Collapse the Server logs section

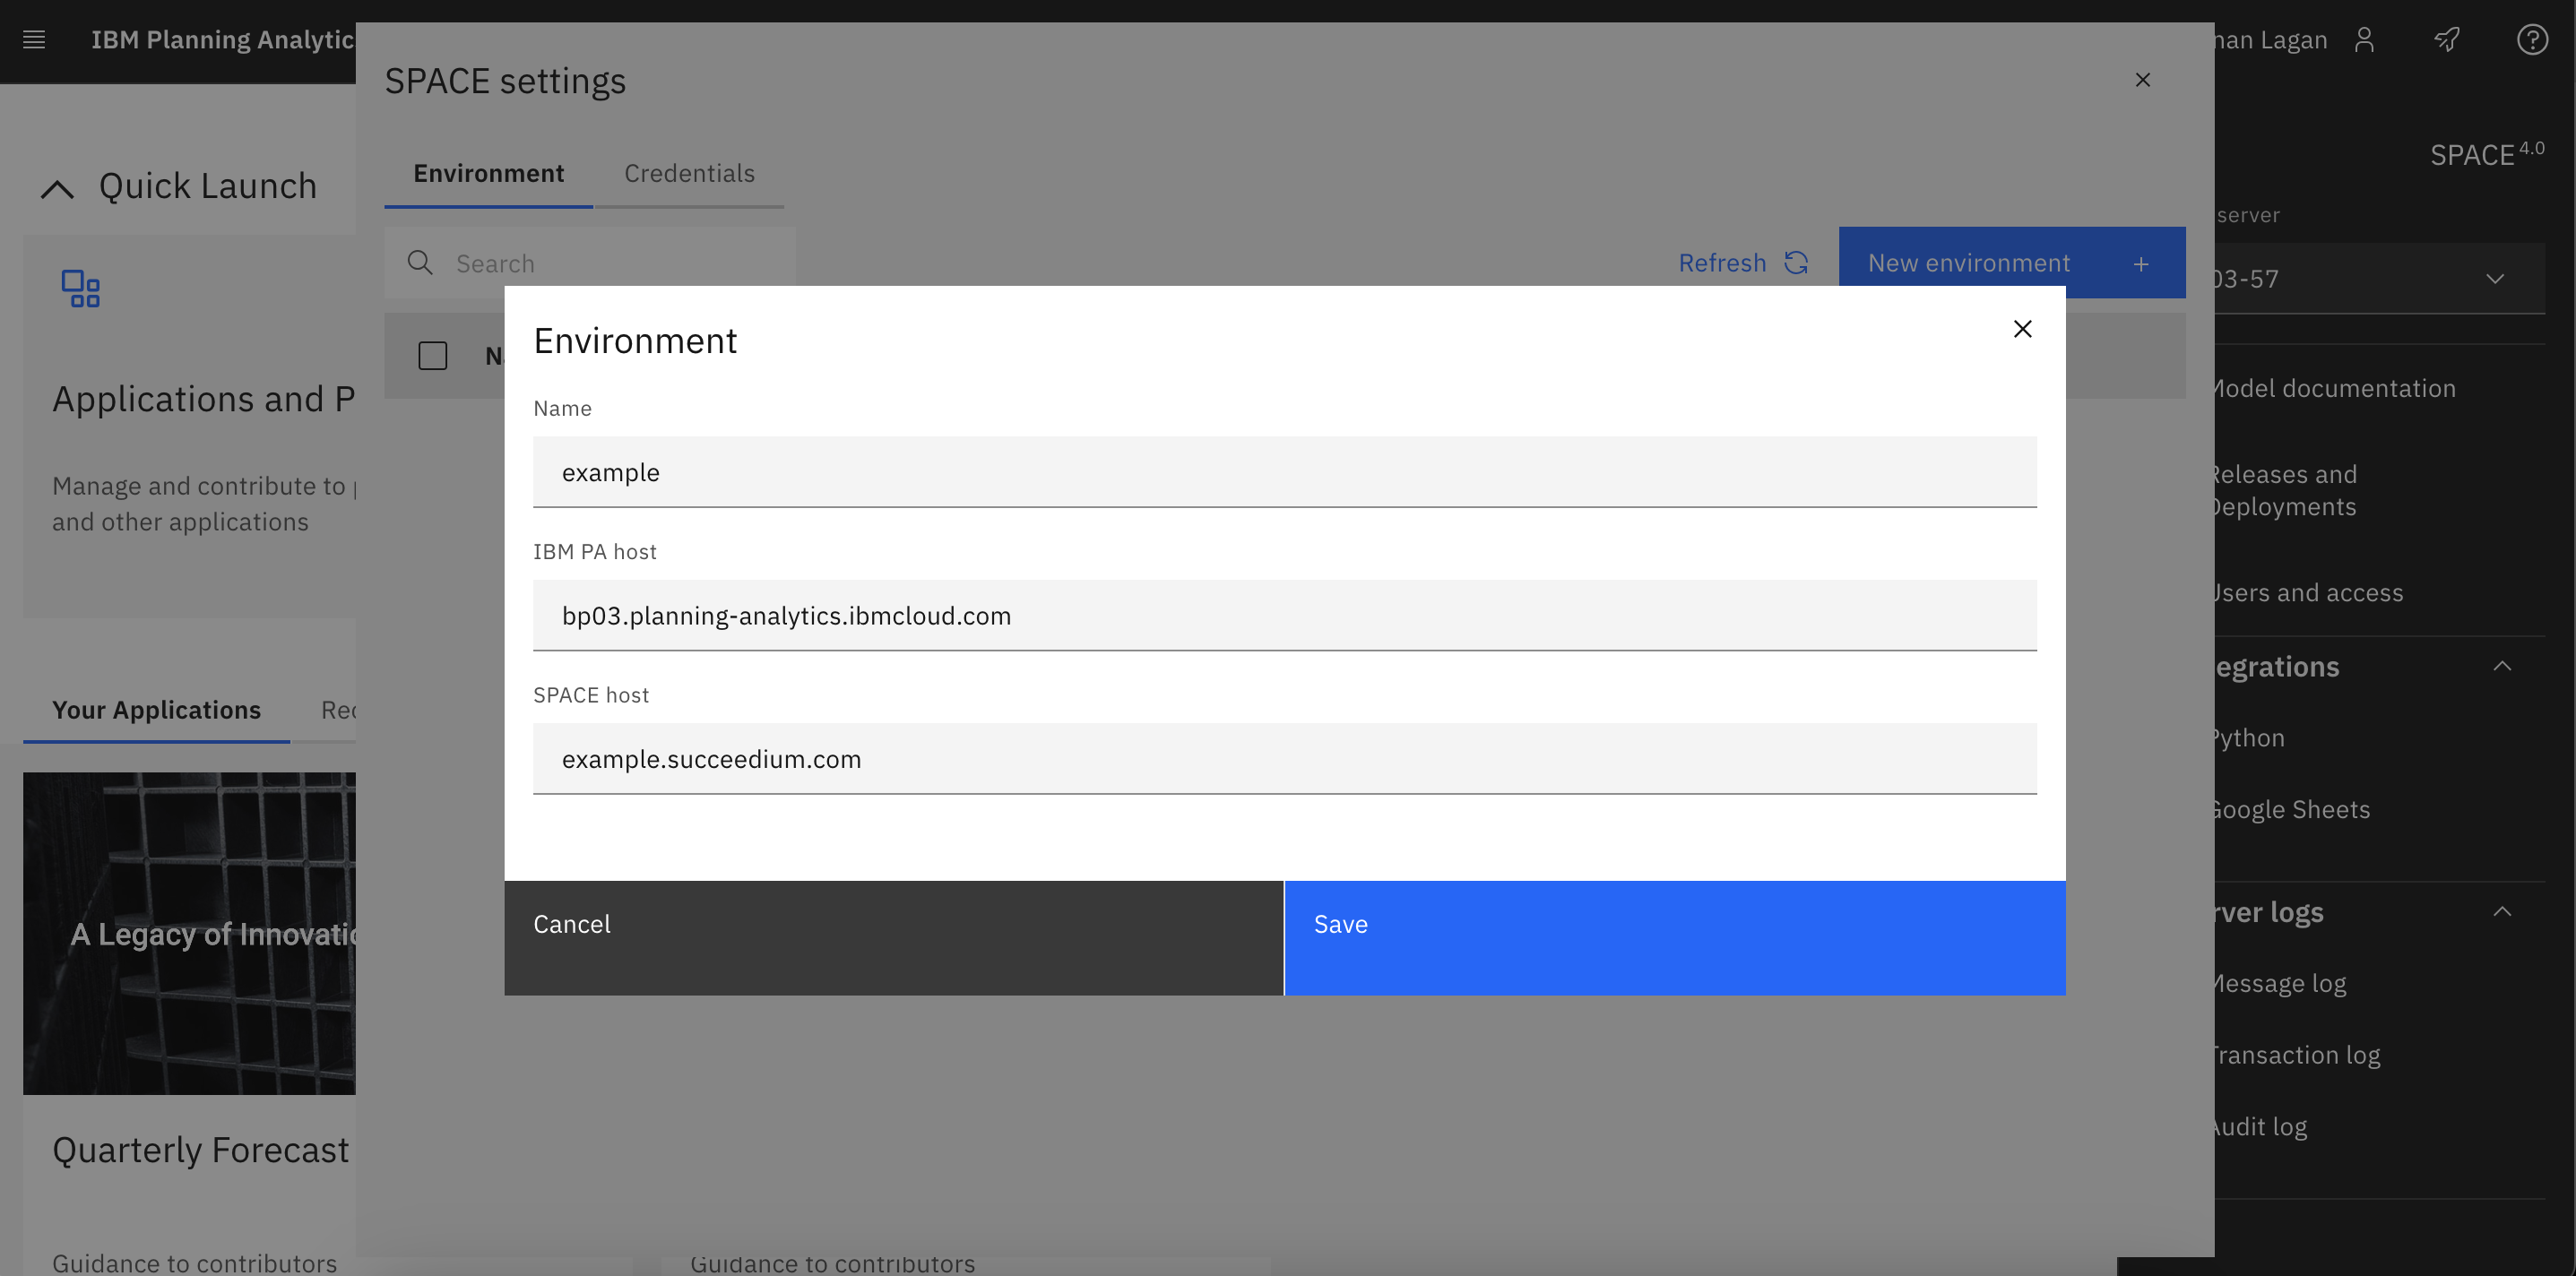(2502, 911)
